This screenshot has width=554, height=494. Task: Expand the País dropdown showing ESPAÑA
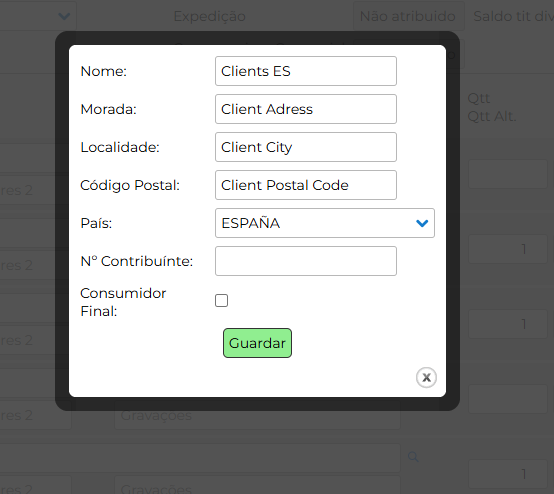pyautogui.click(x=325, y=223)
